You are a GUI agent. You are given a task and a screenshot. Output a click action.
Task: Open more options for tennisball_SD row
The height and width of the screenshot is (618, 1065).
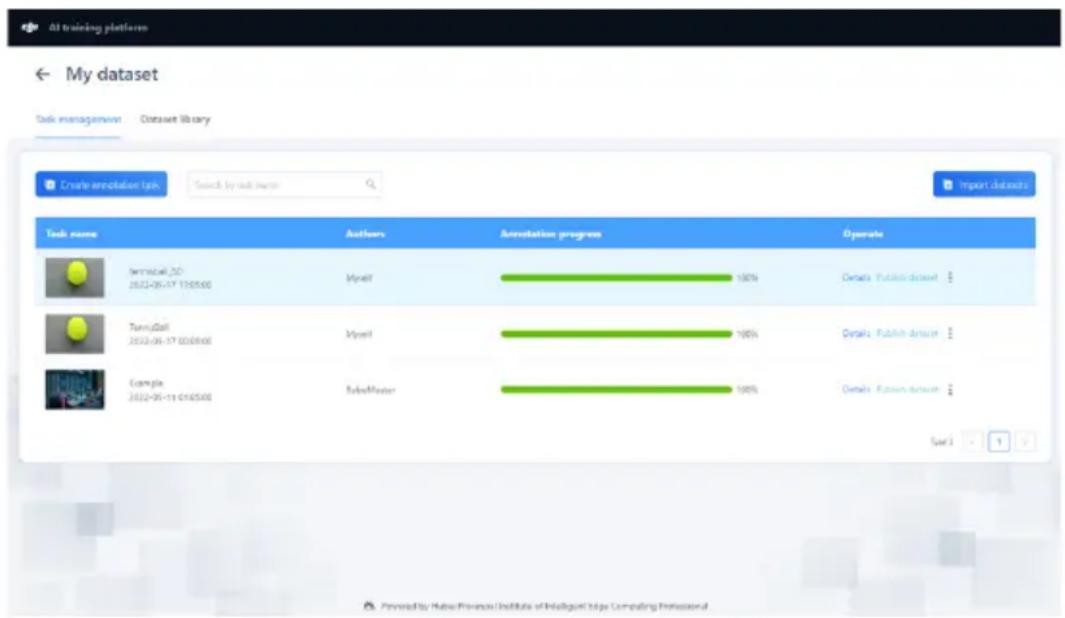click(x=950, y=277)
